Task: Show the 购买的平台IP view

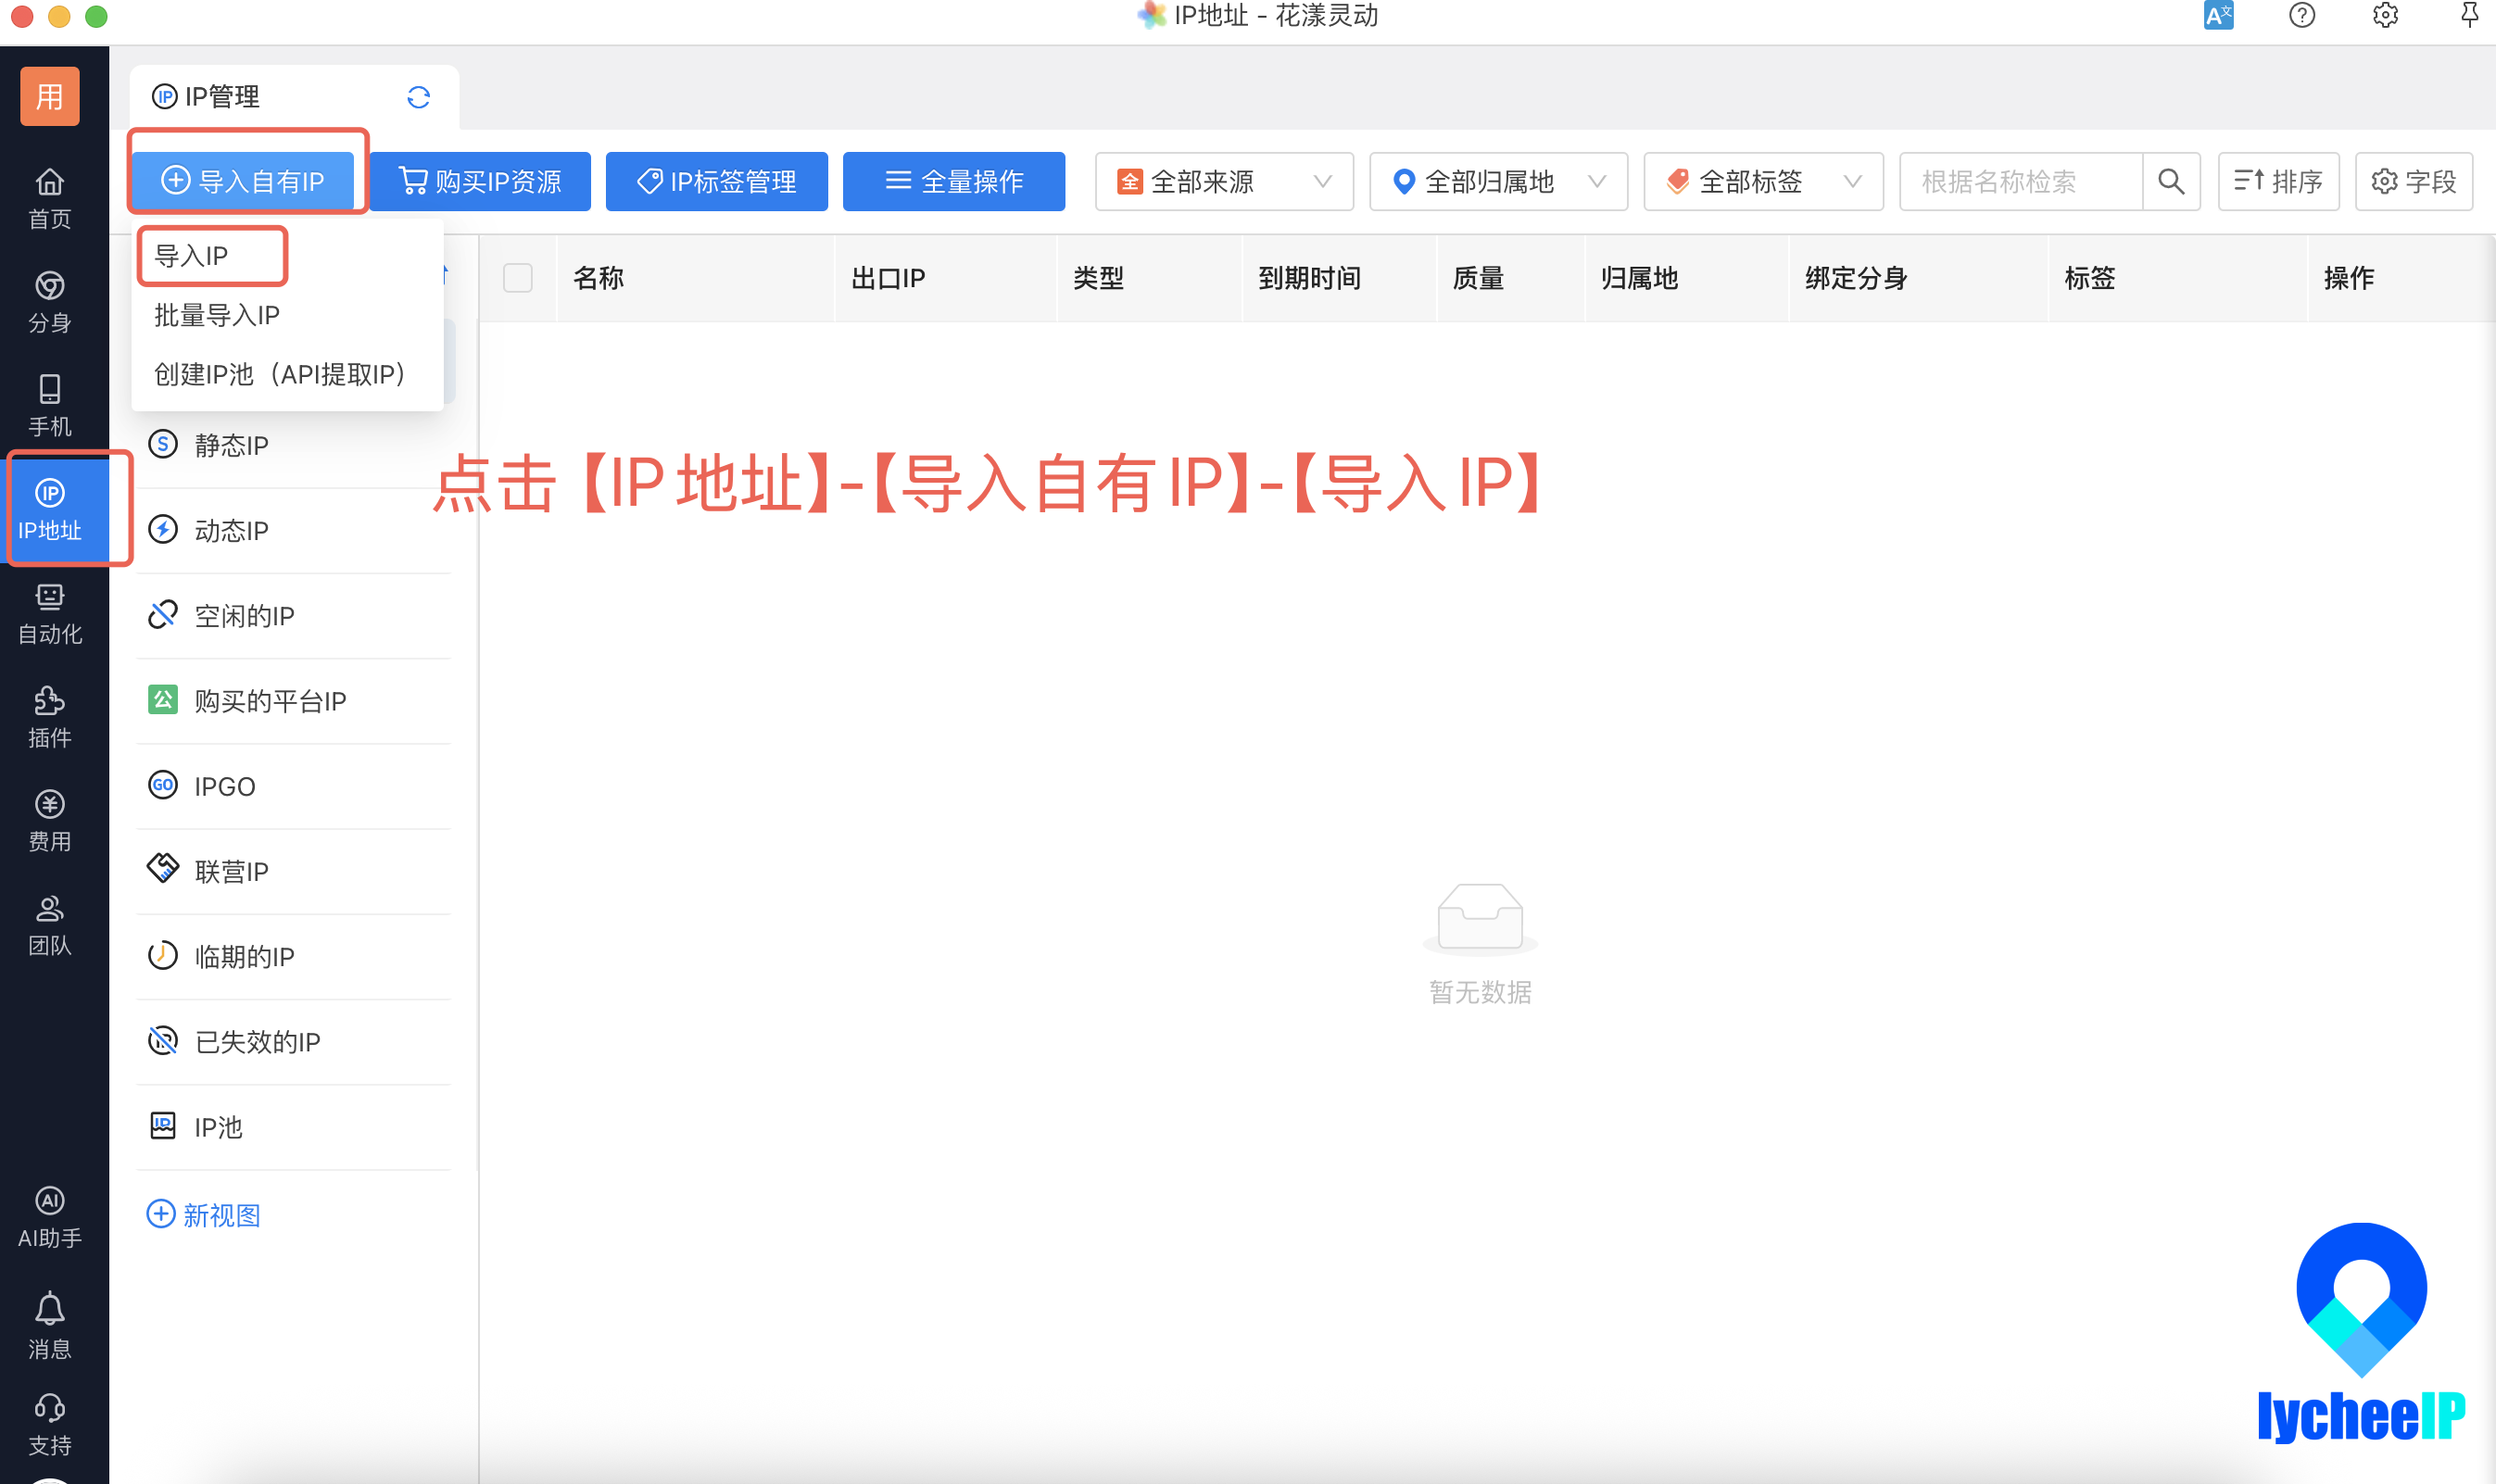Action: pos(294,700)
